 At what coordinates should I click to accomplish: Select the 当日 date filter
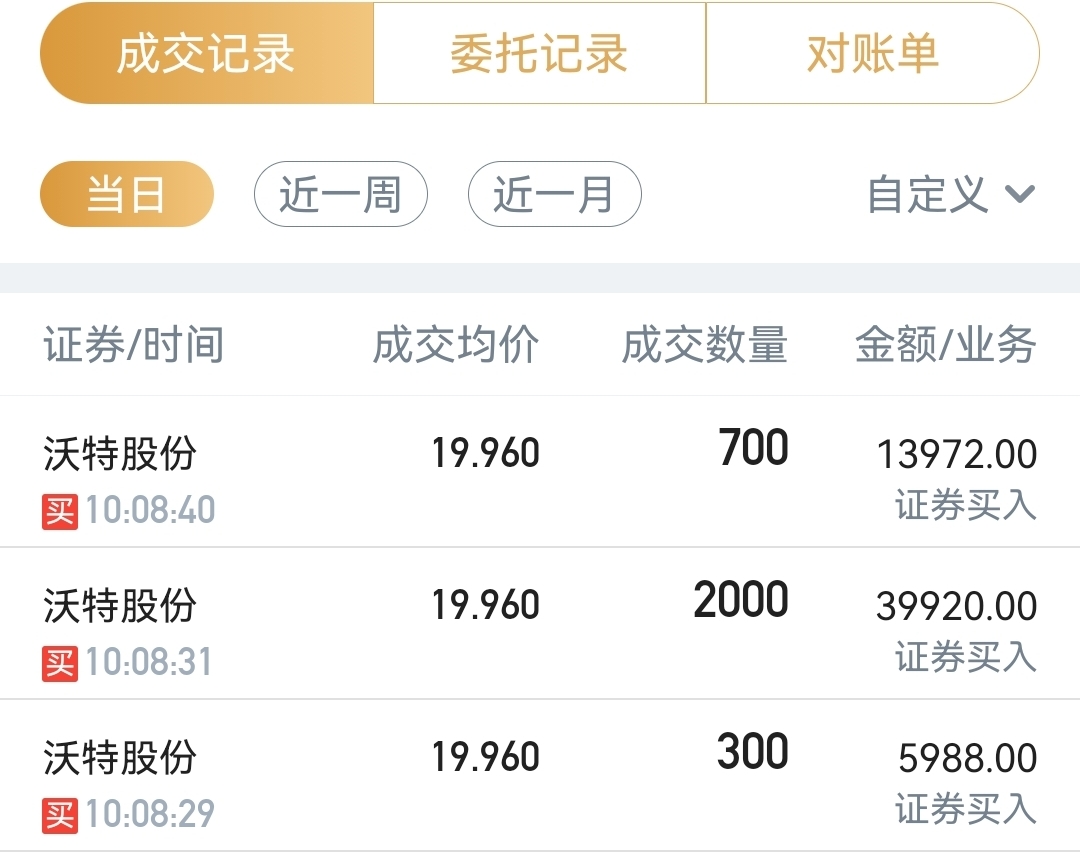[x=127, y=194]
